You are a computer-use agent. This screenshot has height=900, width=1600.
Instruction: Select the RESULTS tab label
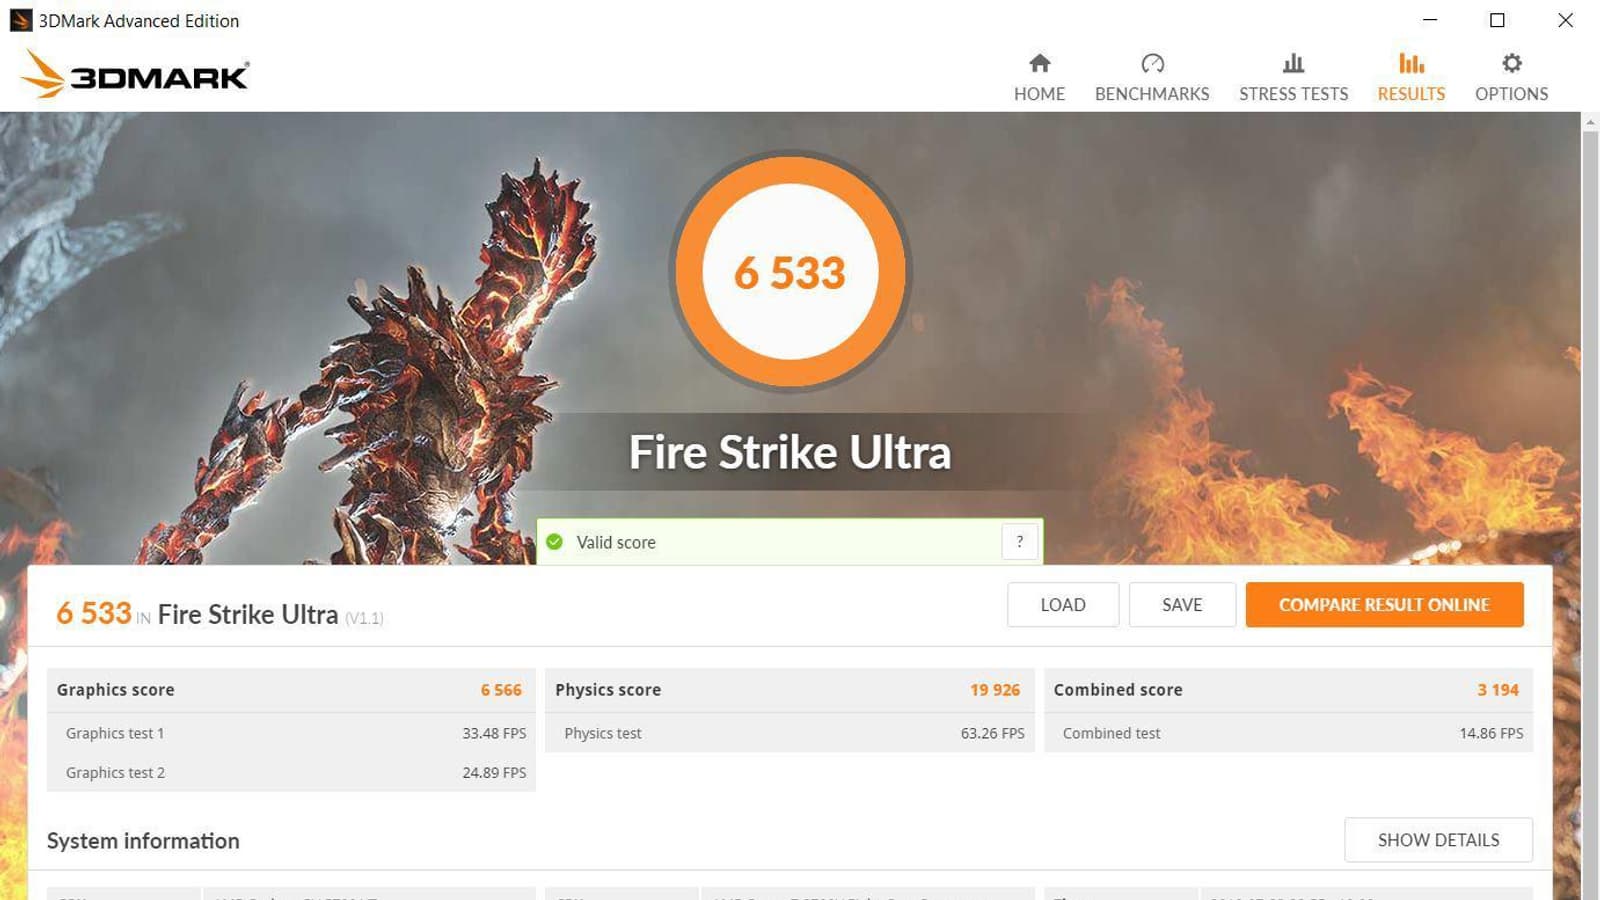pos(1411,94)
